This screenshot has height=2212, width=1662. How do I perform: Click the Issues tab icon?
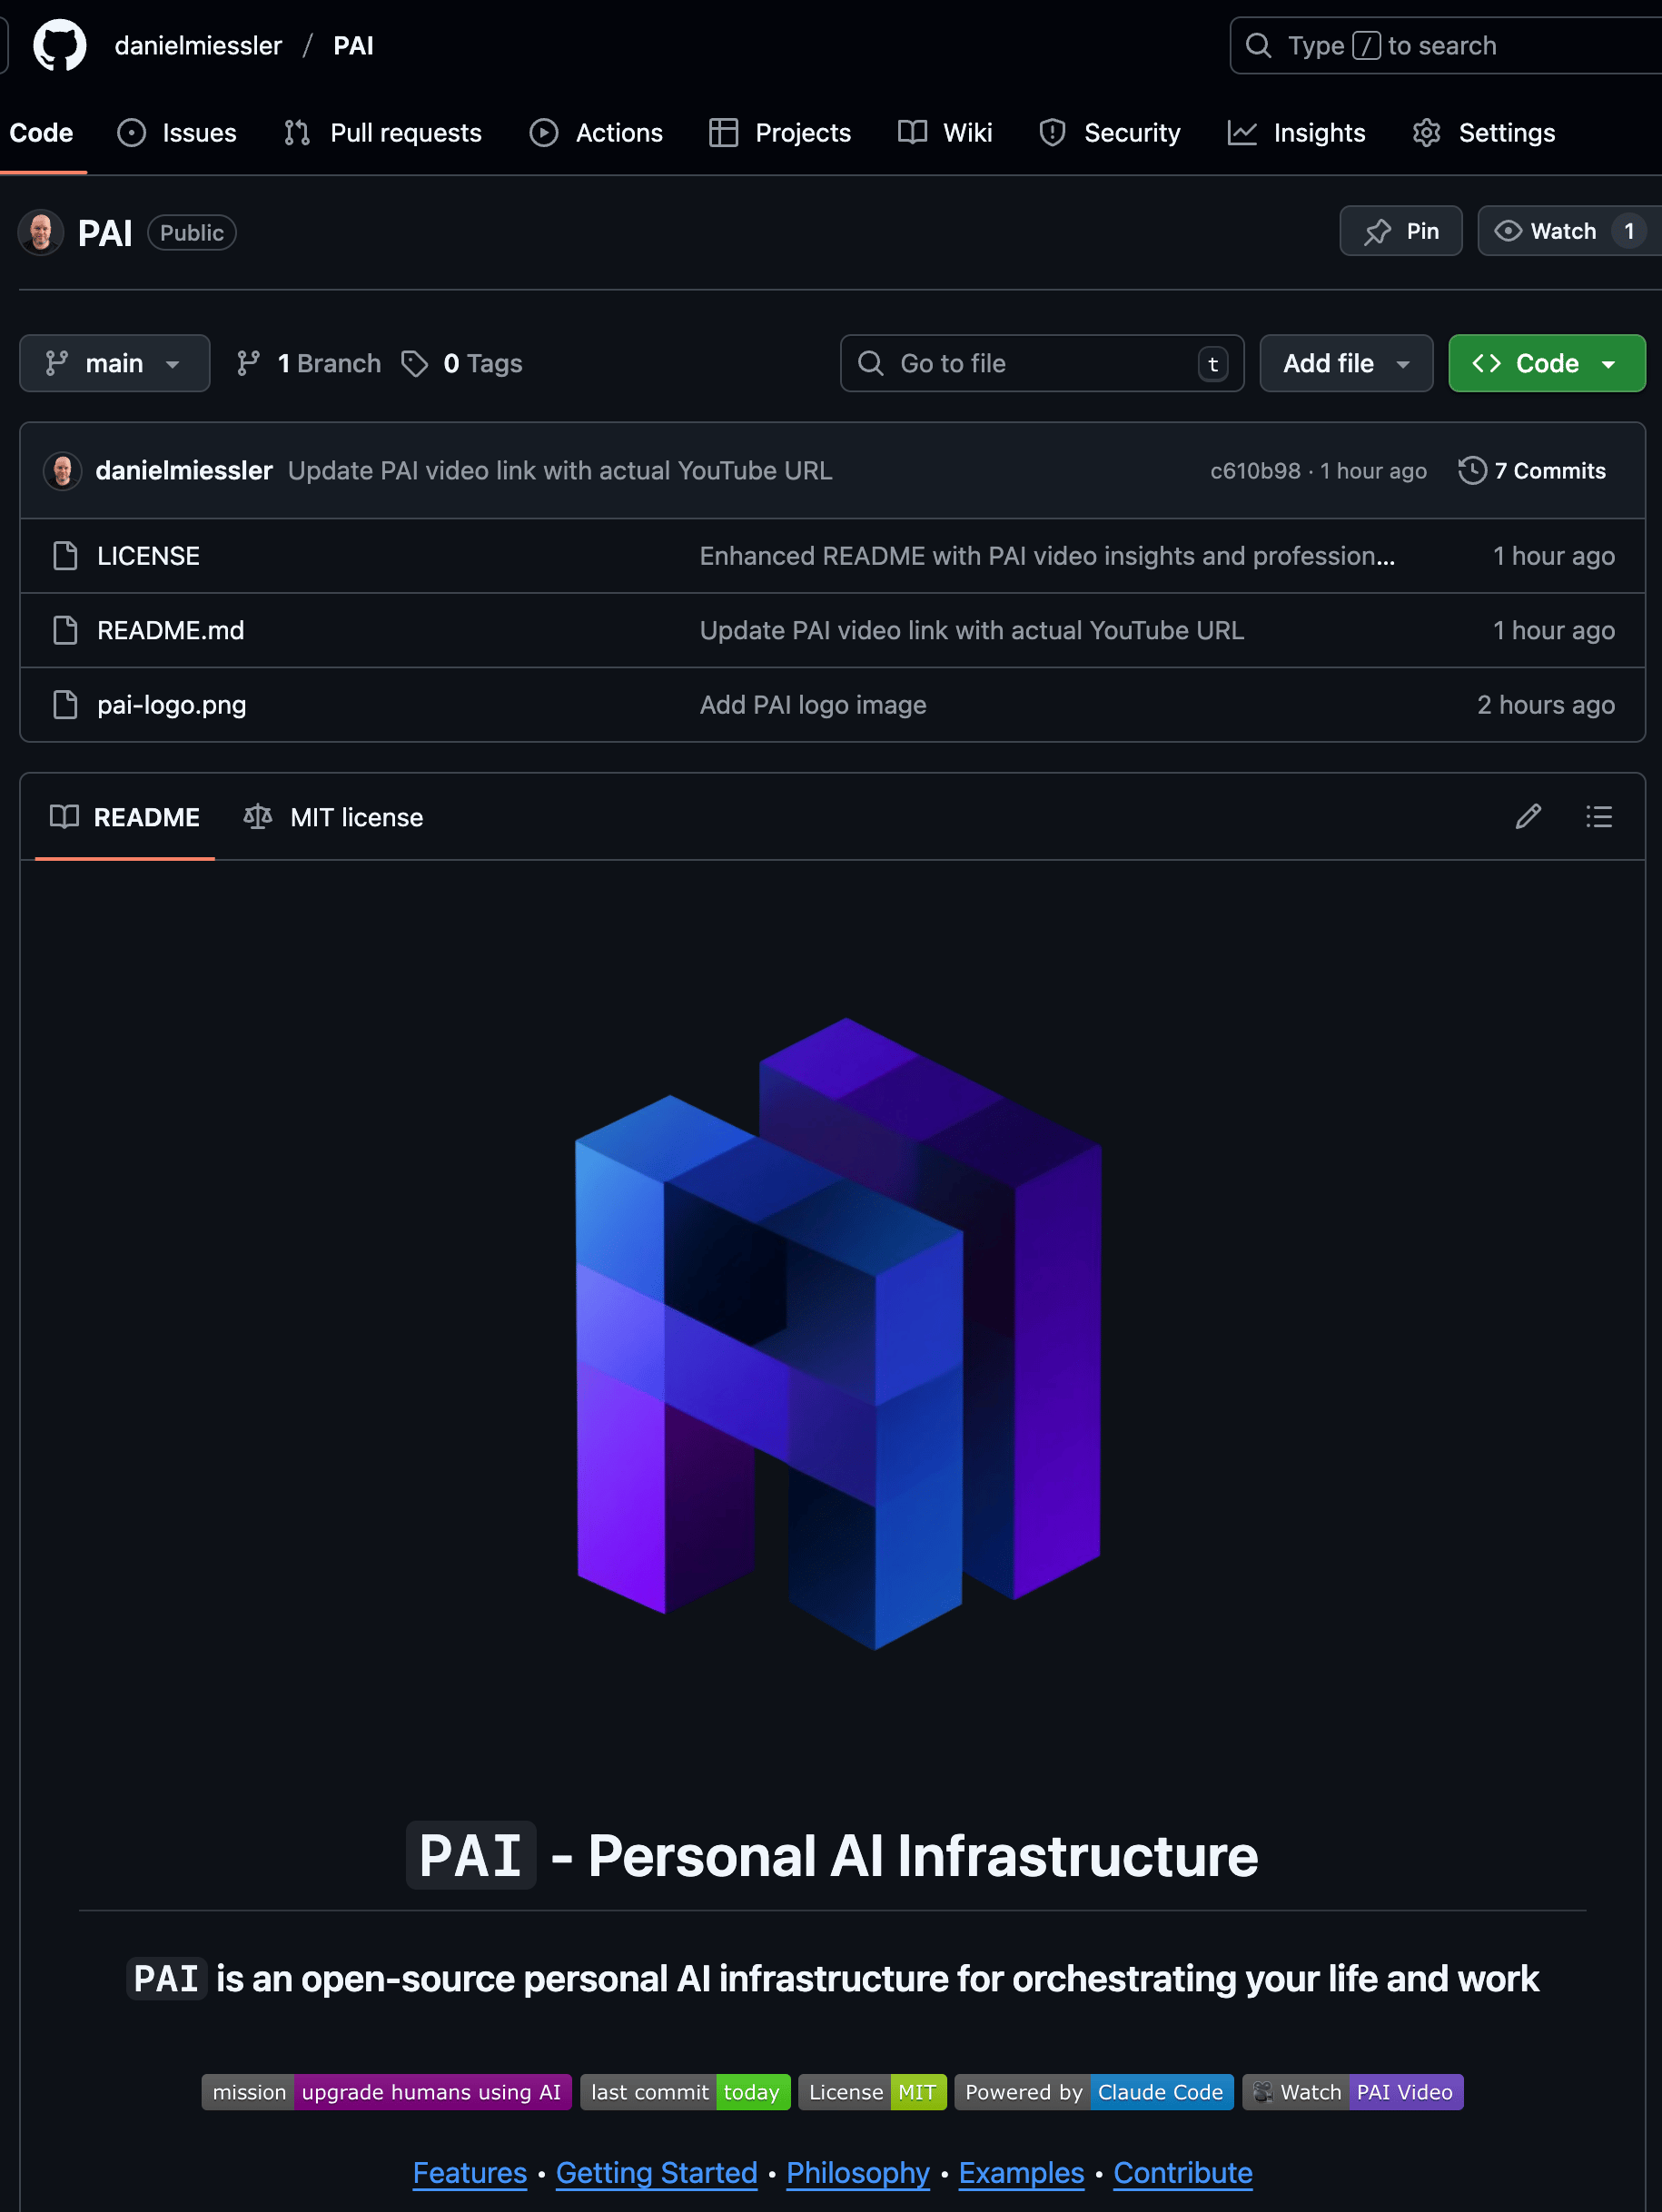click(x=131, y=133)
